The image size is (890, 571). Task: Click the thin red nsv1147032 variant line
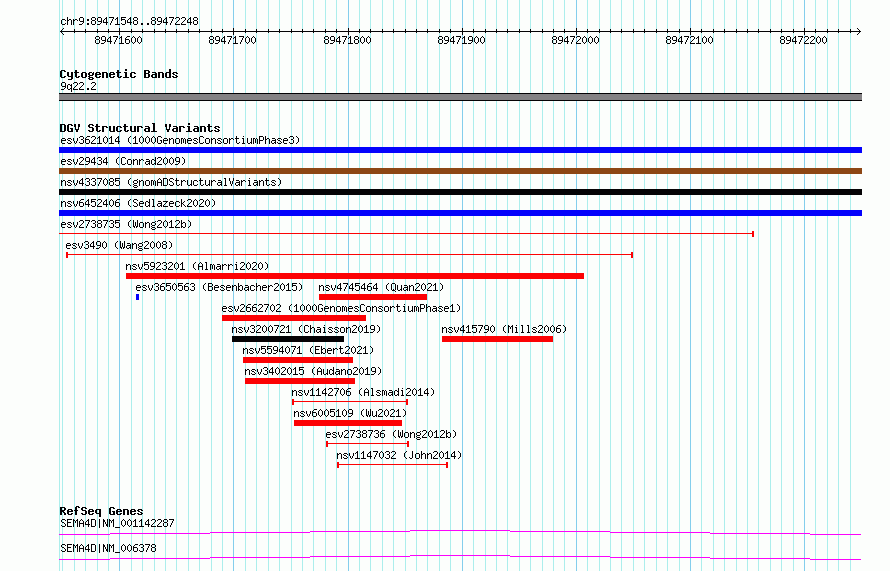coord(393,465)
